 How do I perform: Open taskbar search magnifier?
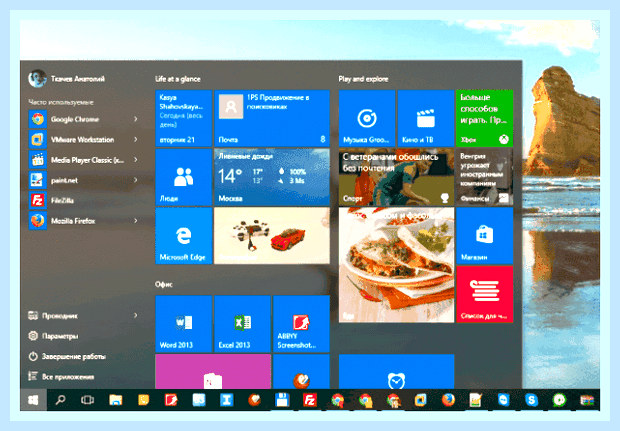click(x=60, y=400)
